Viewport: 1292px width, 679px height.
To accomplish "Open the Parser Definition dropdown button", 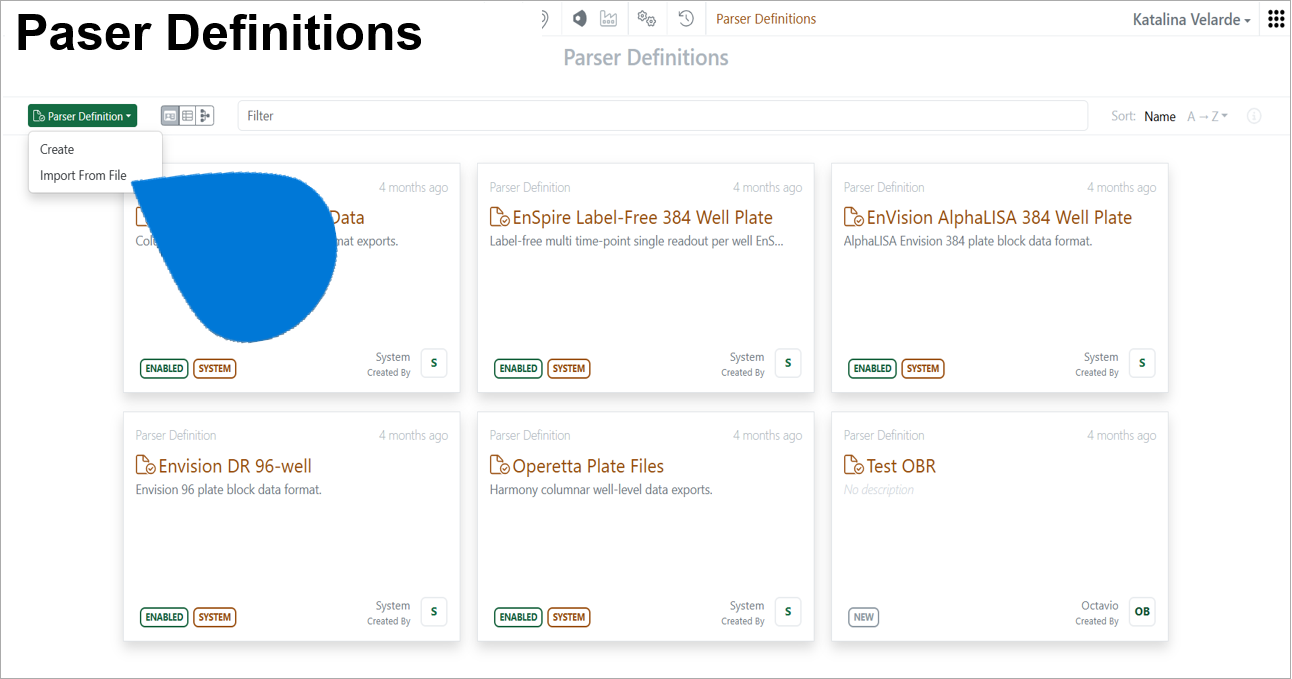I will coord(82,115).
